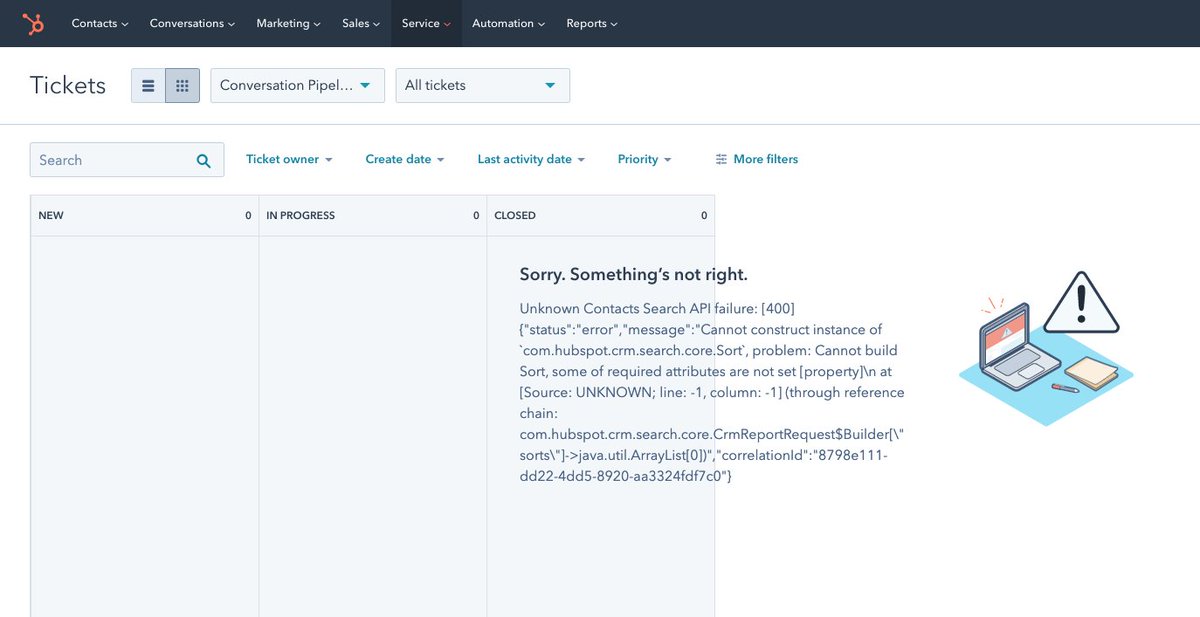
Task: Click the IN PROGRESS column ticket count
Action: point(476,215)
